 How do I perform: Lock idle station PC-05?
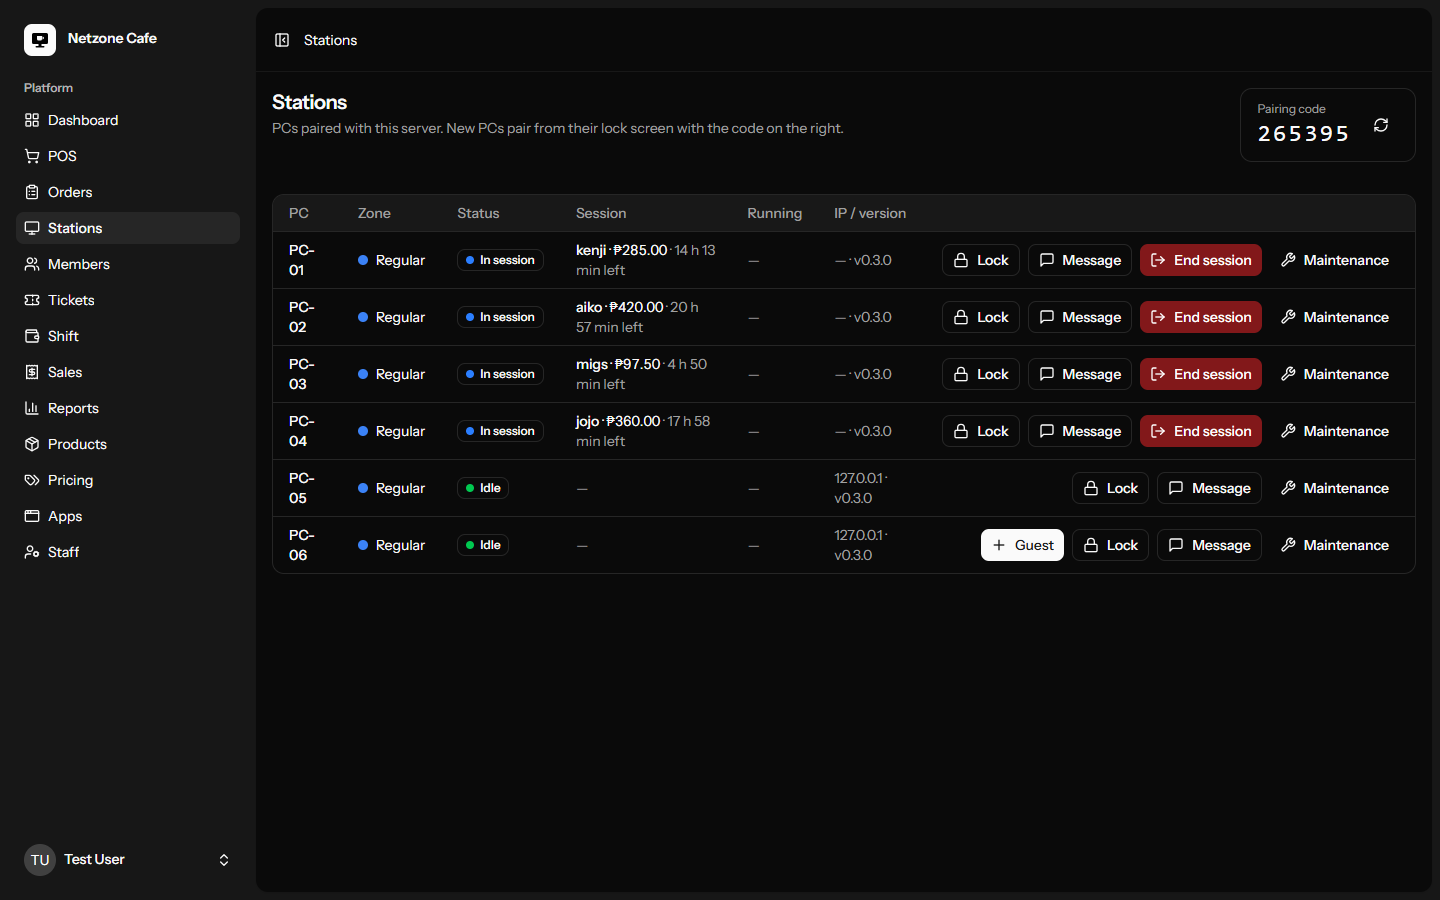pos(1111,488)
